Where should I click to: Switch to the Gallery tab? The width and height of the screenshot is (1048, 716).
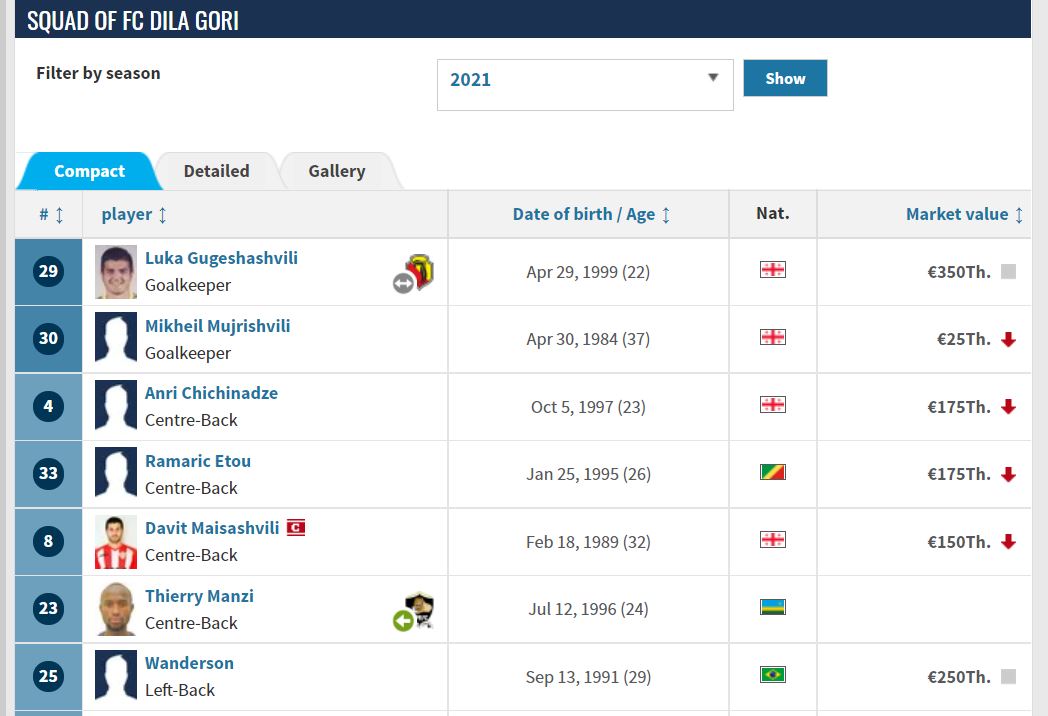pos(336,171)
